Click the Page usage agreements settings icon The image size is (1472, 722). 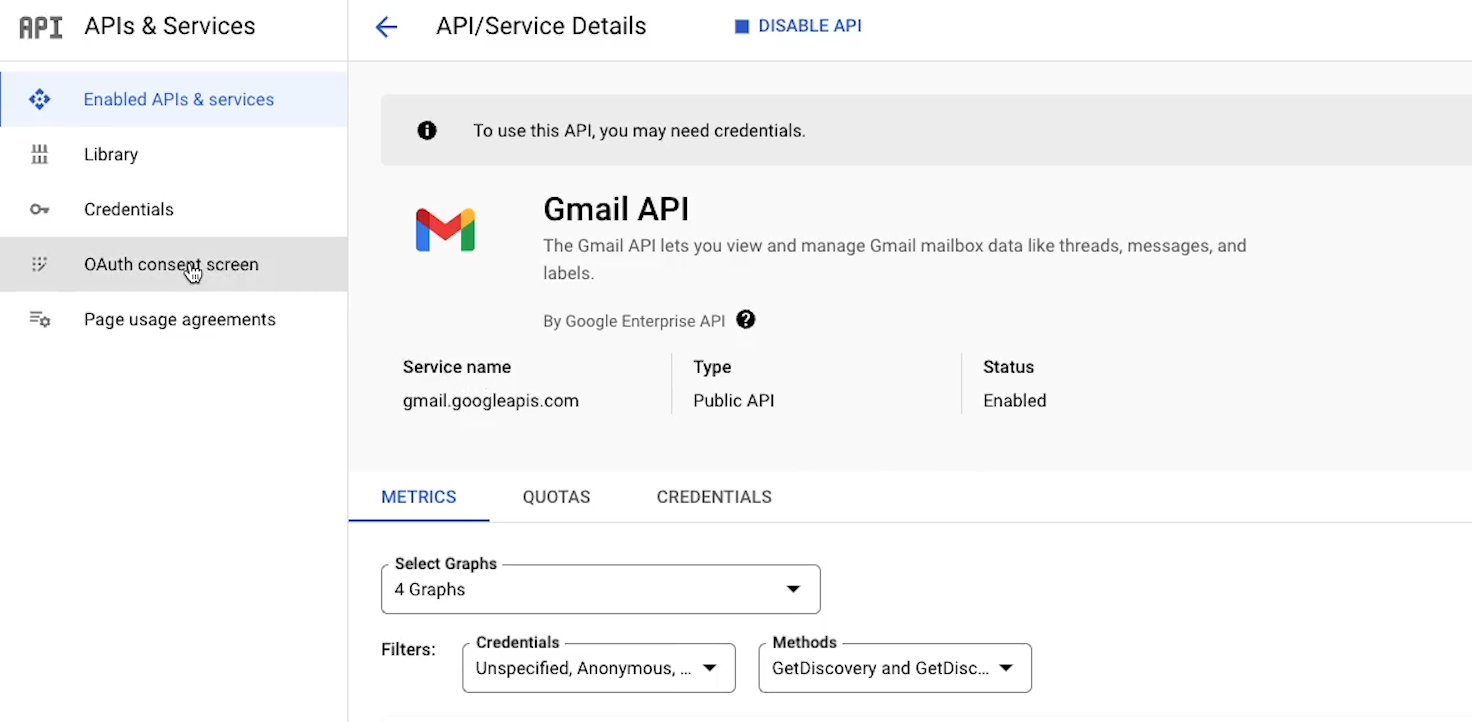(40, 319)
